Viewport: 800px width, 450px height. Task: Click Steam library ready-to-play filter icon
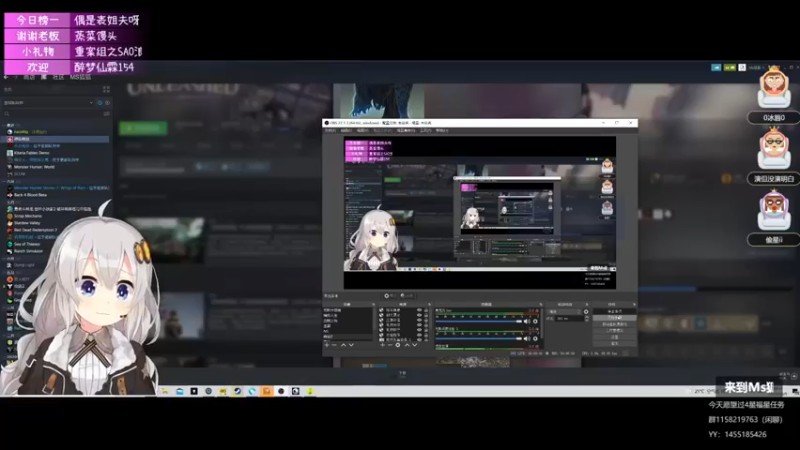107,103
